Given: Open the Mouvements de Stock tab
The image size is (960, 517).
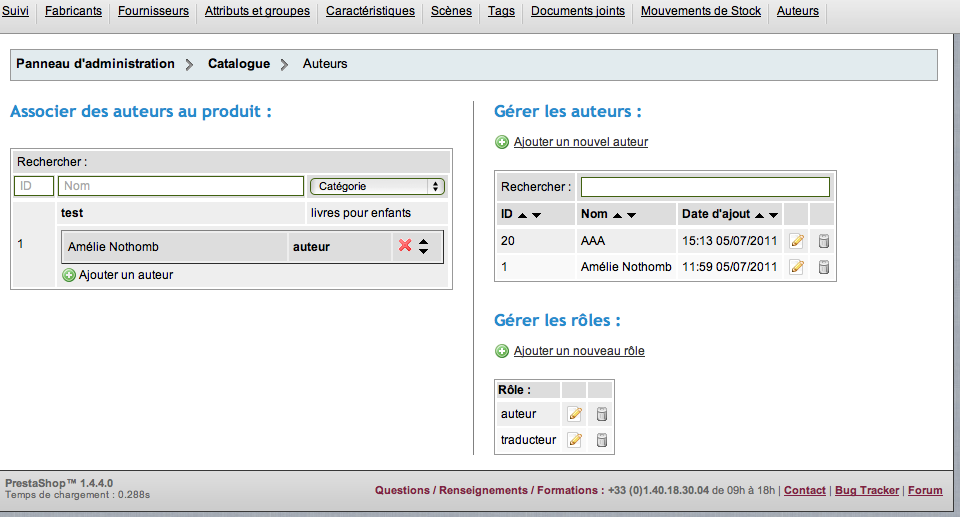Looking at the screenshot, I should pos(701,11).
